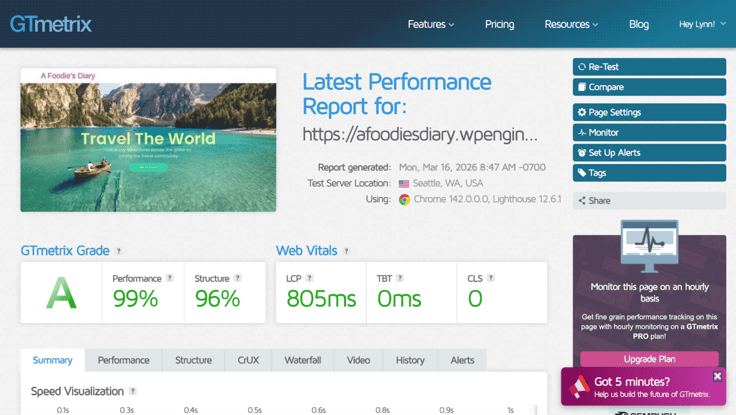
Task: Click the Monitor button
Action: click(x=649, y=132)
